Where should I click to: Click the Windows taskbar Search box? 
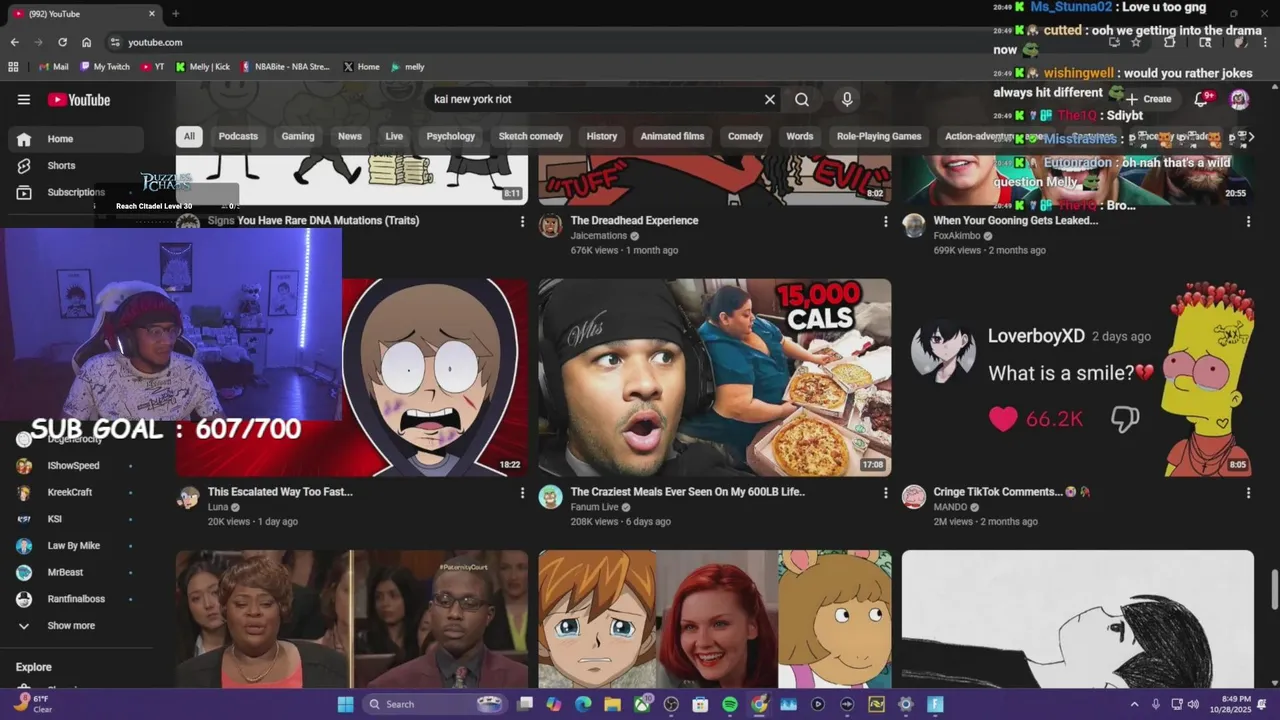tap(435, 704)
